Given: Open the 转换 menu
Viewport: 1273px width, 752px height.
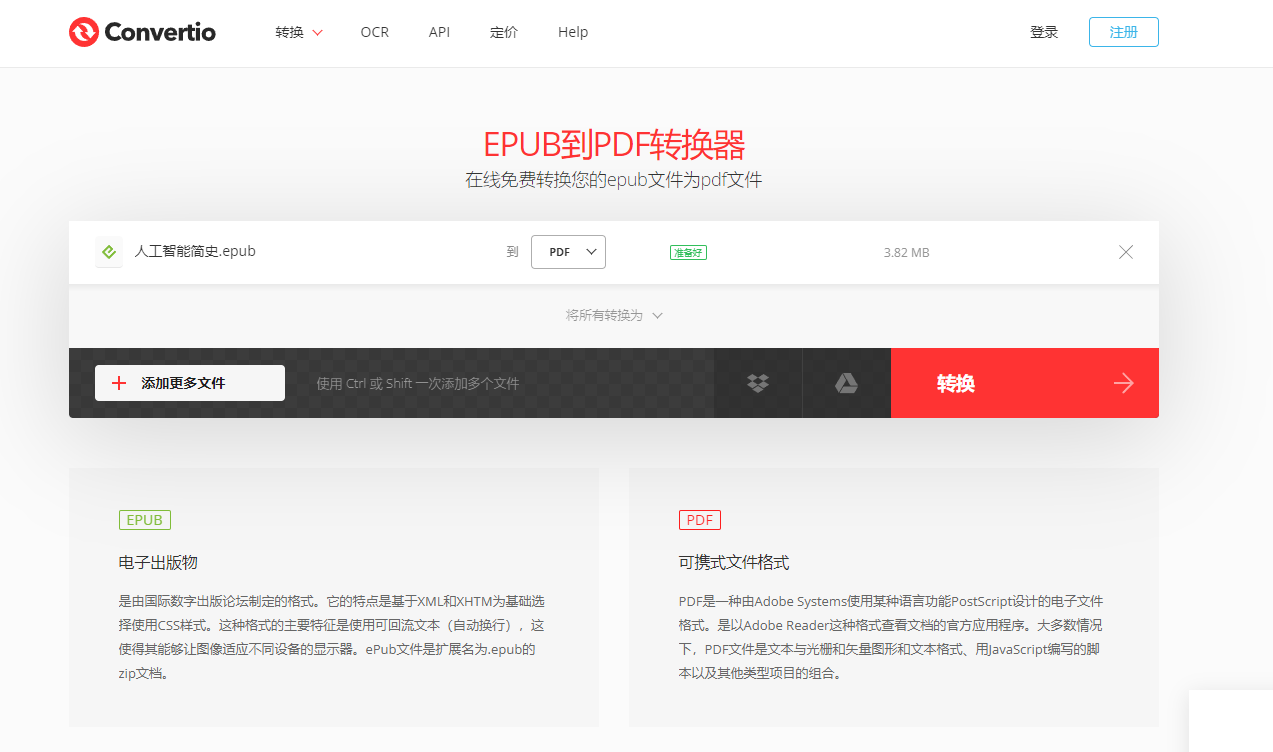Looking at the screenshot, I should [x=299, y=32].
